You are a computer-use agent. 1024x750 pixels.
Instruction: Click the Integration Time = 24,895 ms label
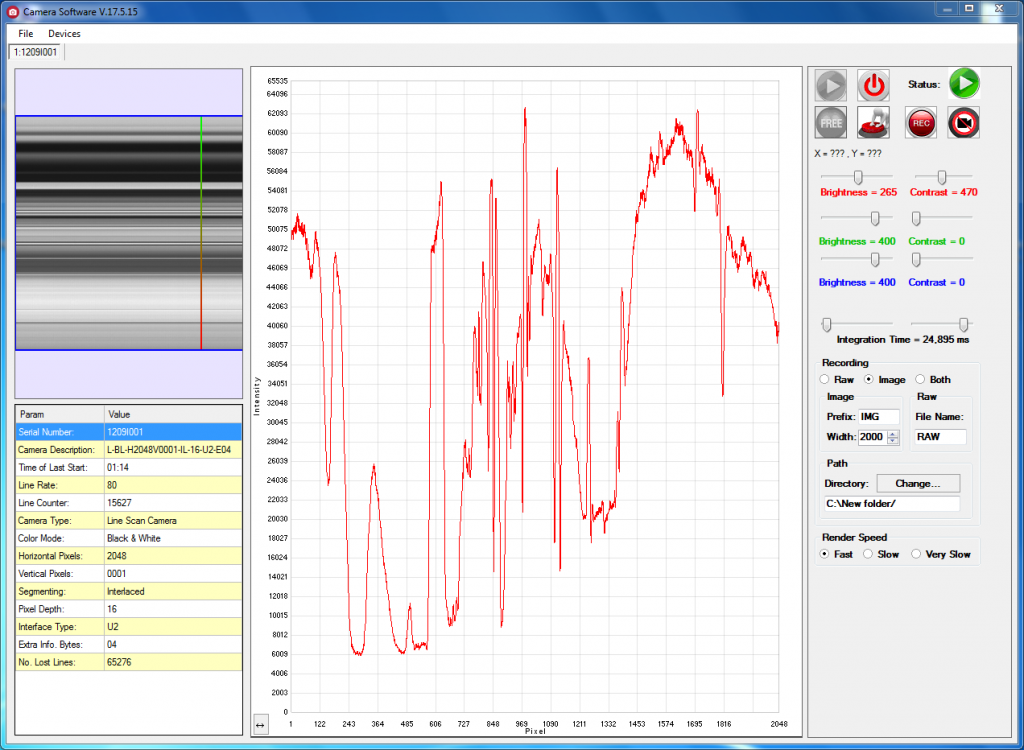[x=903, y=339]
